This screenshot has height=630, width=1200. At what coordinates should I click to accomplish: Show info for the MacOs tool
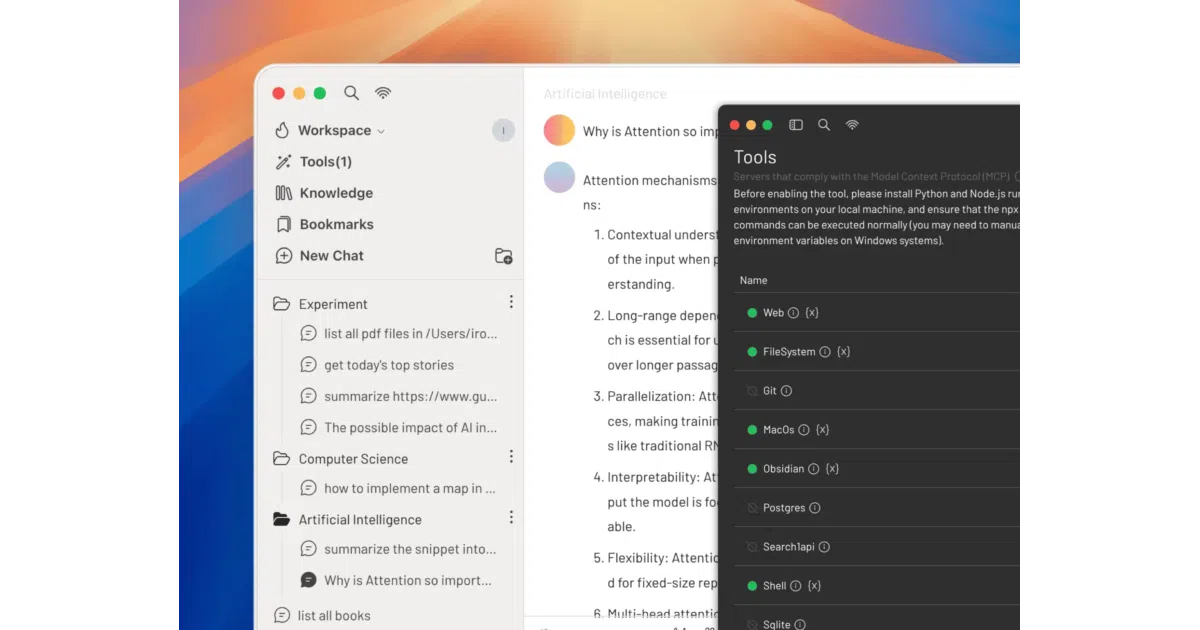click(804, 430)
